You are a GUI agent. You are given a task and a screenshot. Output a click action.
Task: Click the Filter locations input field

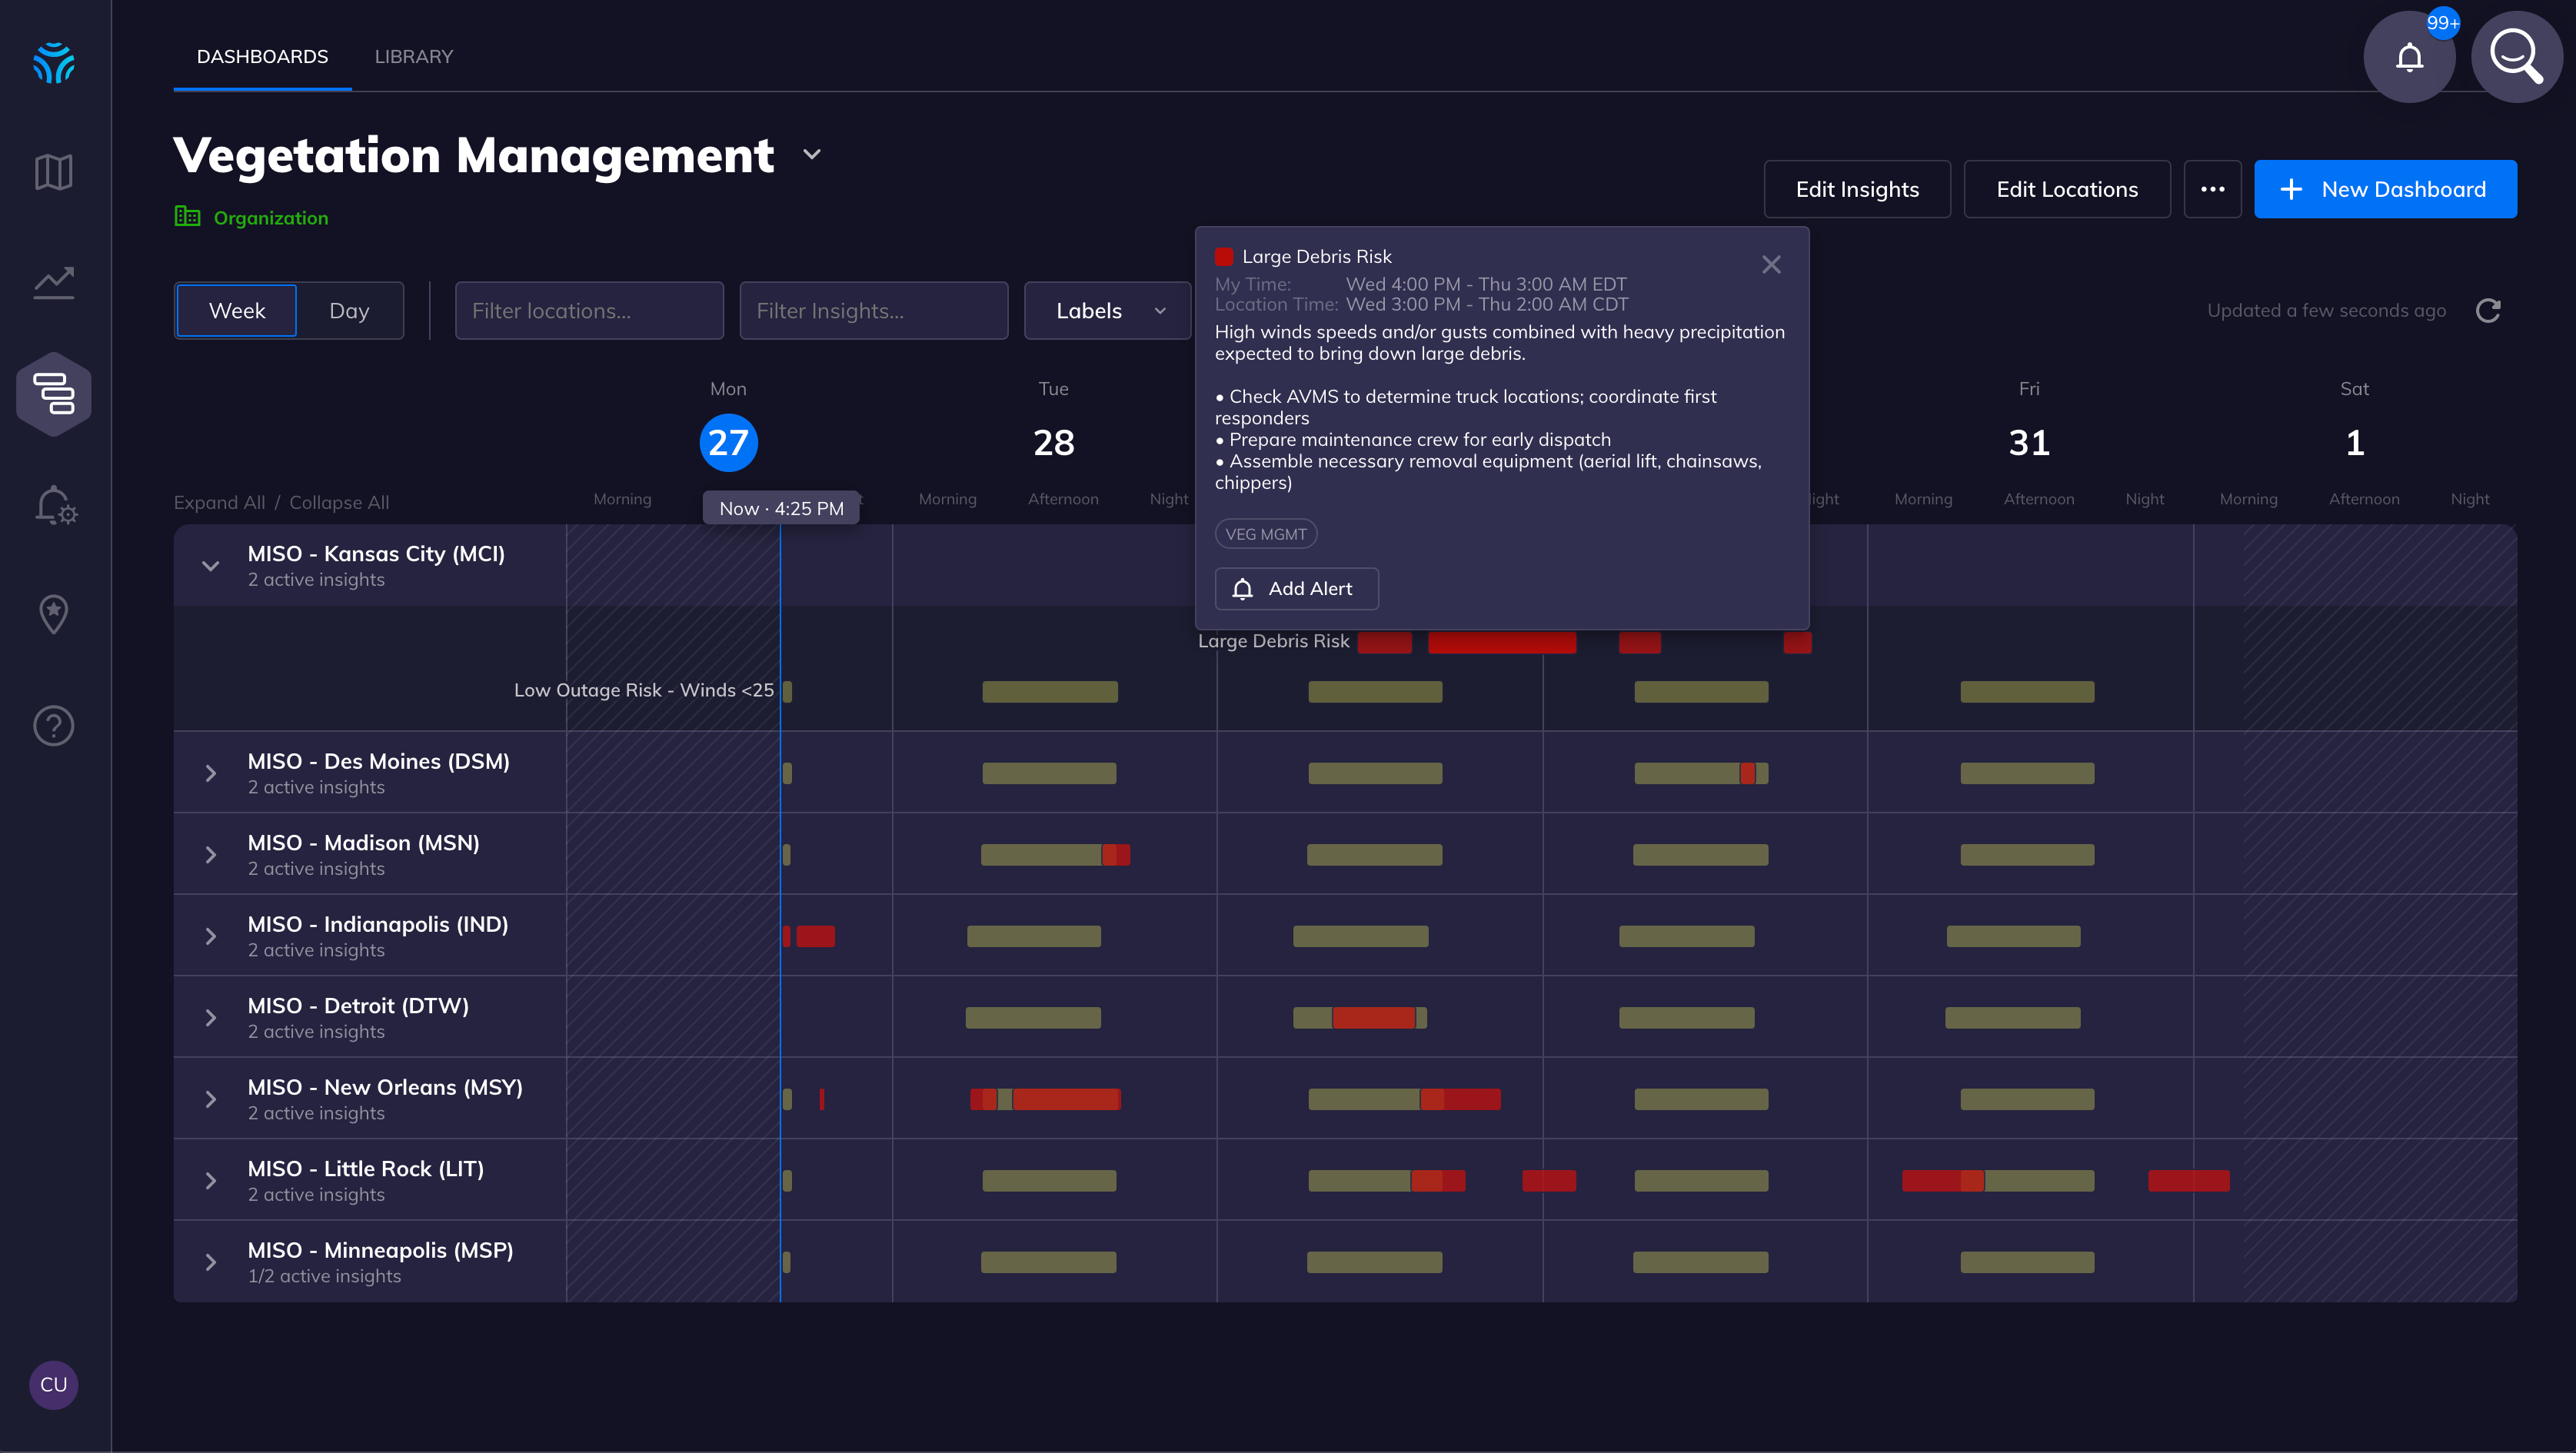[589, 311]
